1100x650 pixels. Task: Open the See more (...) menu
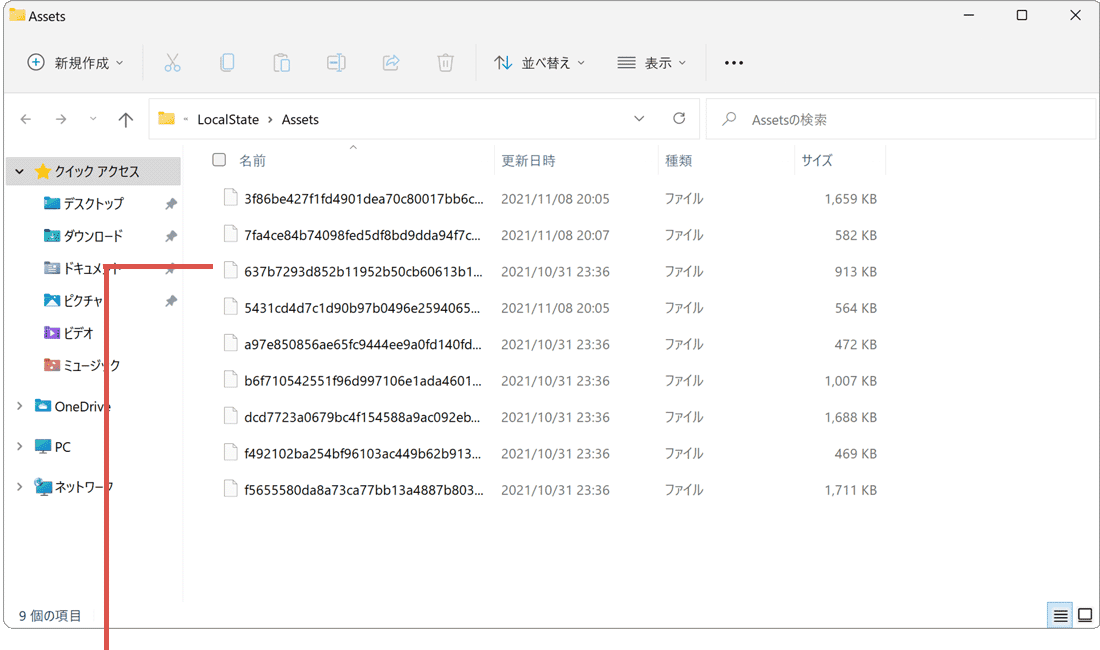pos(733,62)
